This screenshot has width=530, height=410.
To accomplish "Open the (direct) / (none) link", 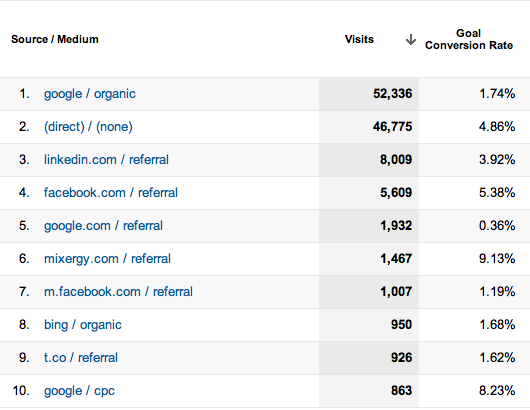I will pos(88,127).
